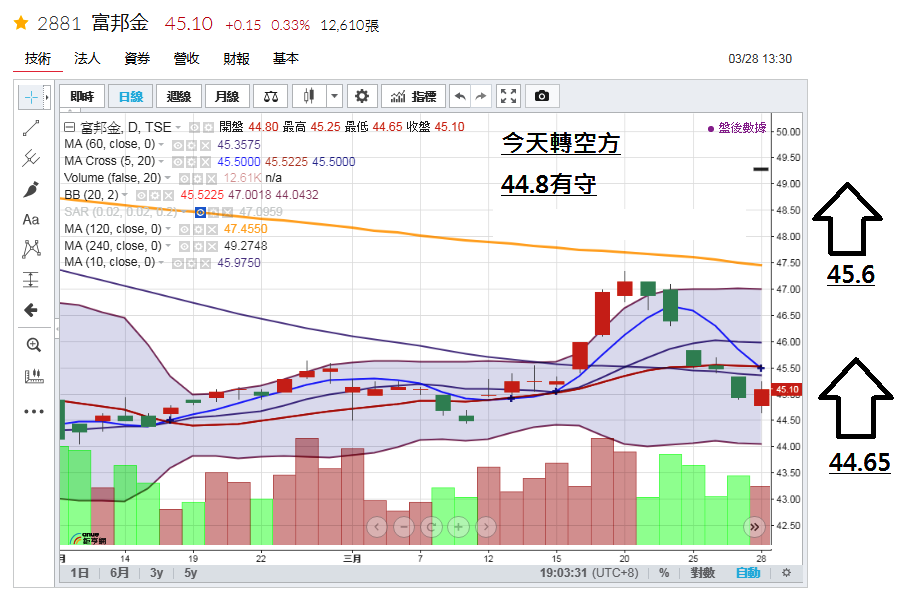Switch to the 財報 tab
The height and width of the screenshot is (600, 900).
(236, 59)
